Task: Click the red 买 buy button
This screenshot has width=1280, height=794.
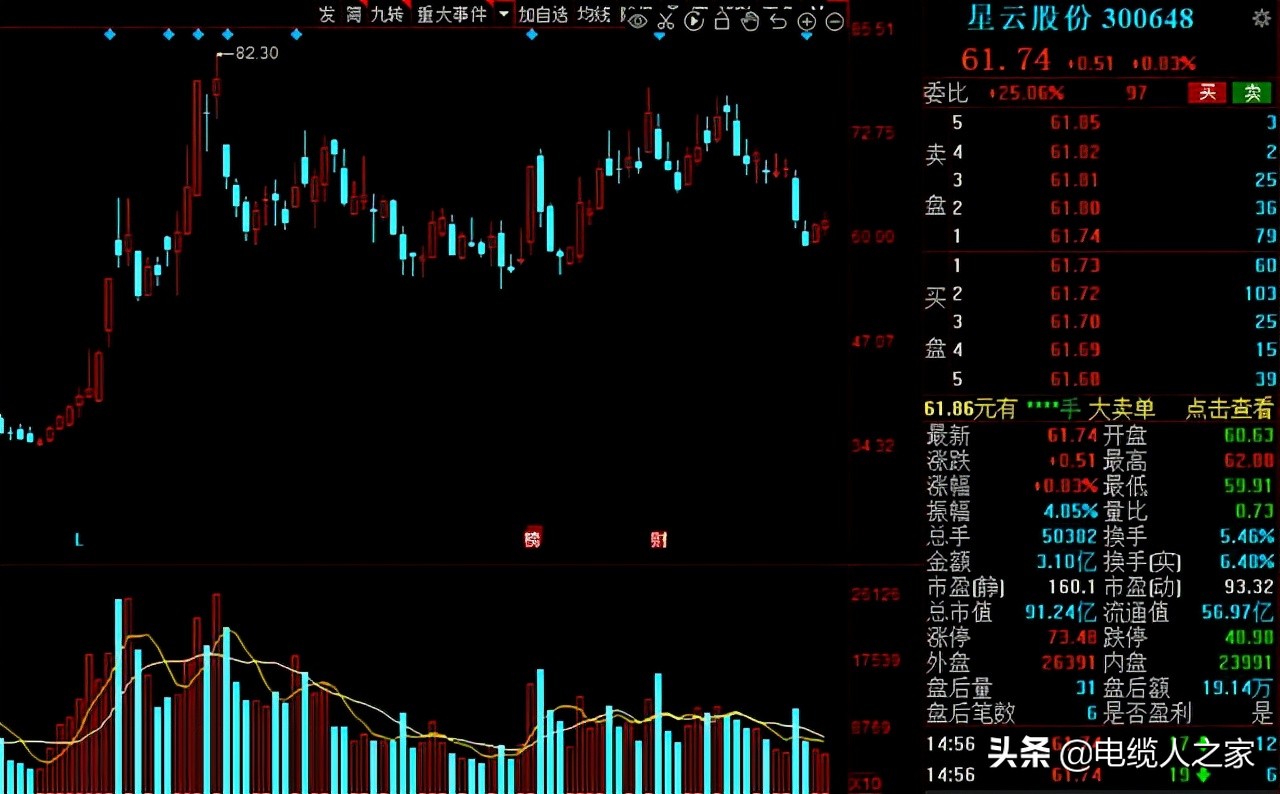Action: pyautogui.click(x=1207, y=93)
